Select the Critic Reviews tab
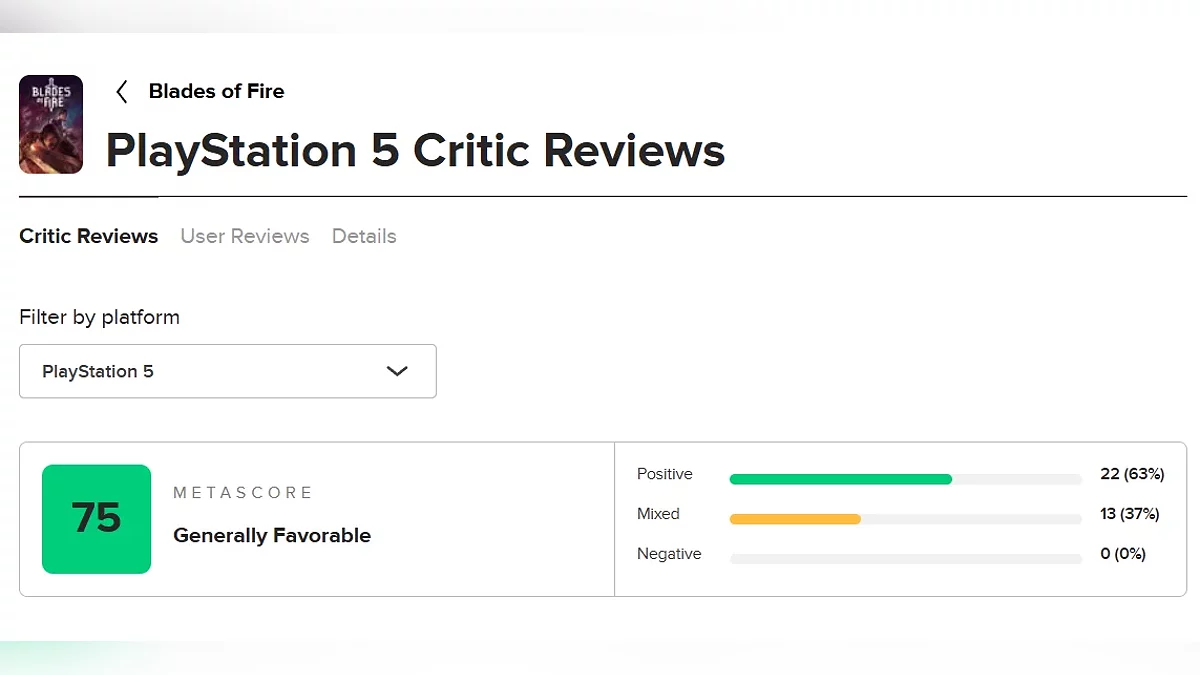 89,236
